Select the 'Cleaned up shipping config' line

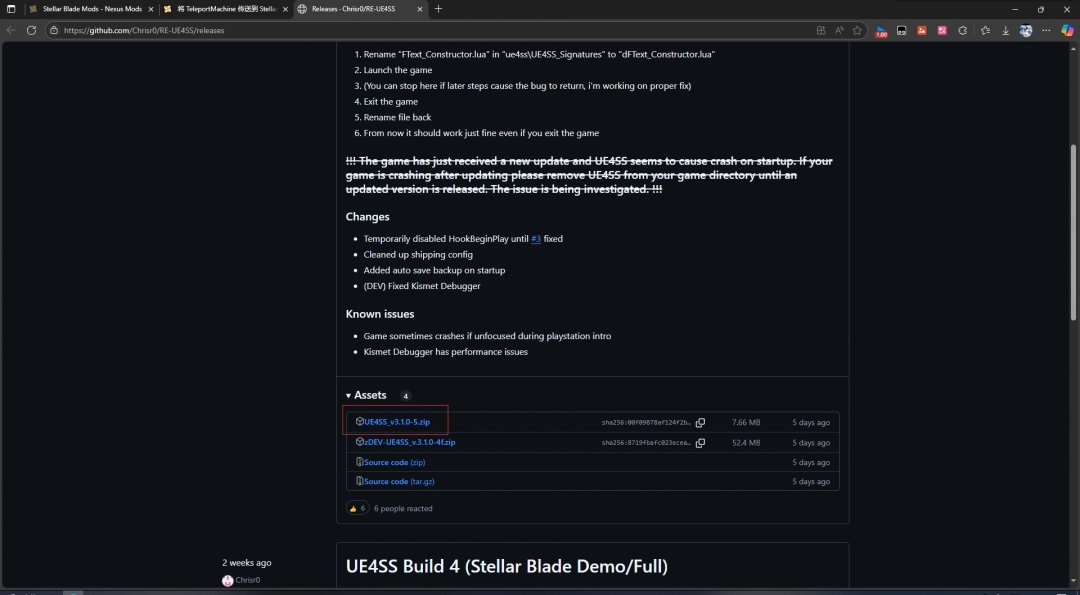pos(418,255)
